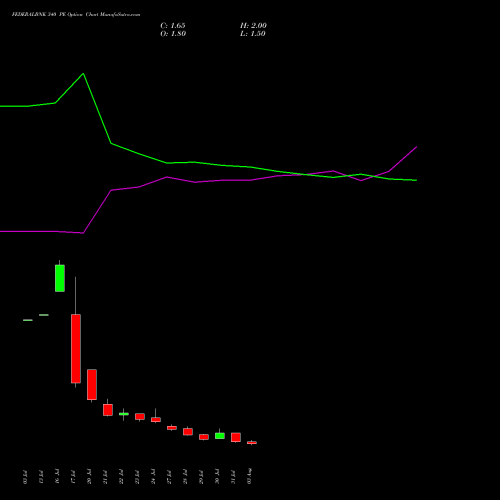Click the red candlestick for 21 Jul
Viewport: 500px width, 500px height.
click(108, 410)
